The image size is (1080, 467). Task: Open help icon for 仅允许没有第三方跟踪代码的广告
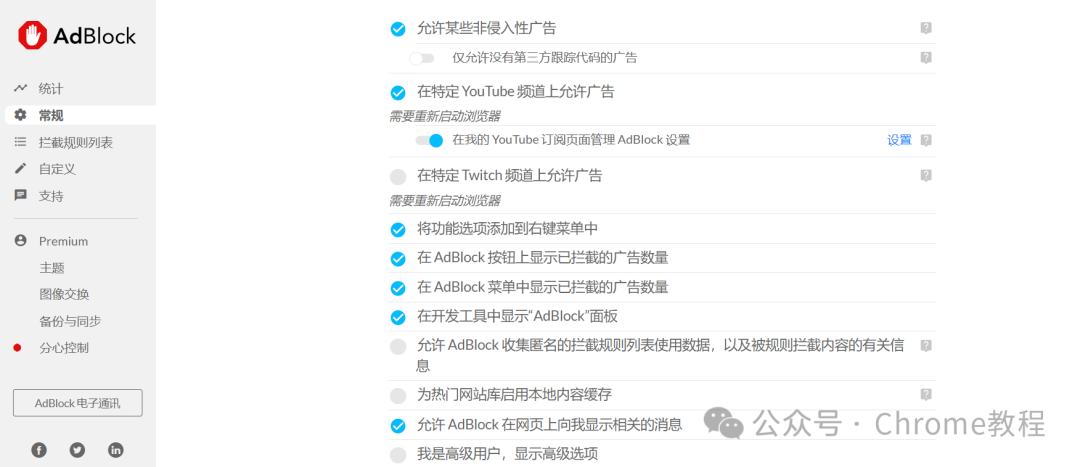[x=926, y=58]
